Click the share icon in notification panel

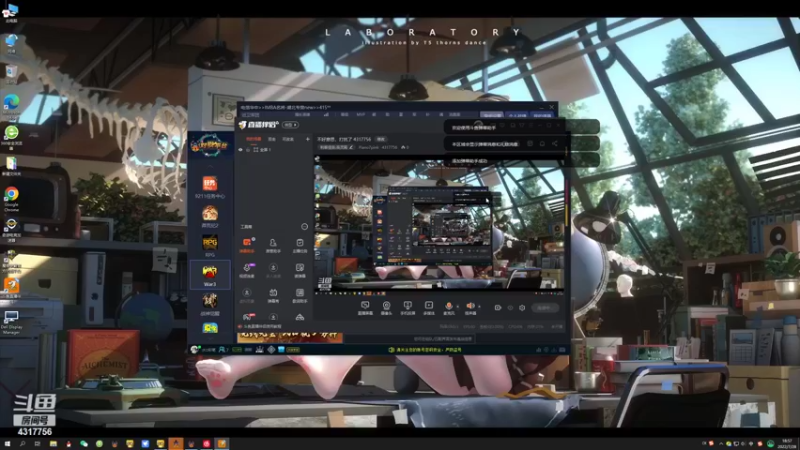(555, 144)
